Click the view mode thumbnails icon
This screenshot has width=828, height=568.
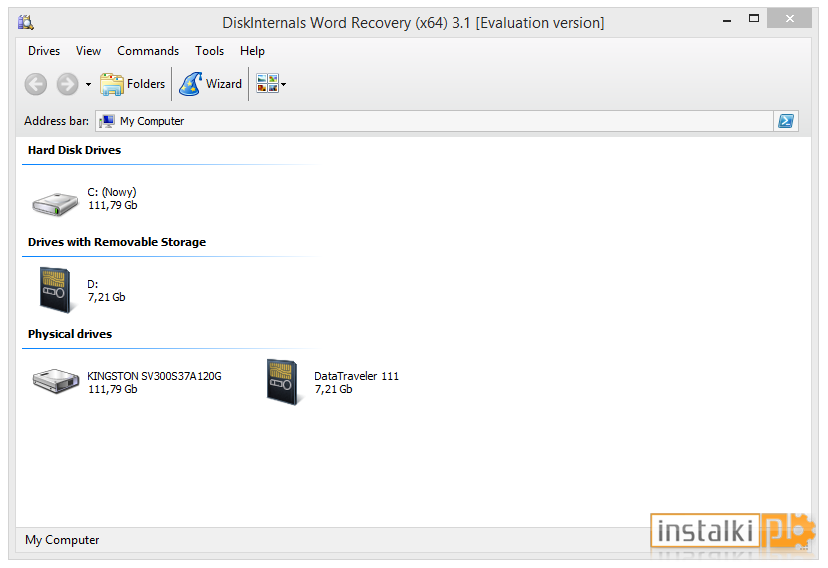[267, 83]
